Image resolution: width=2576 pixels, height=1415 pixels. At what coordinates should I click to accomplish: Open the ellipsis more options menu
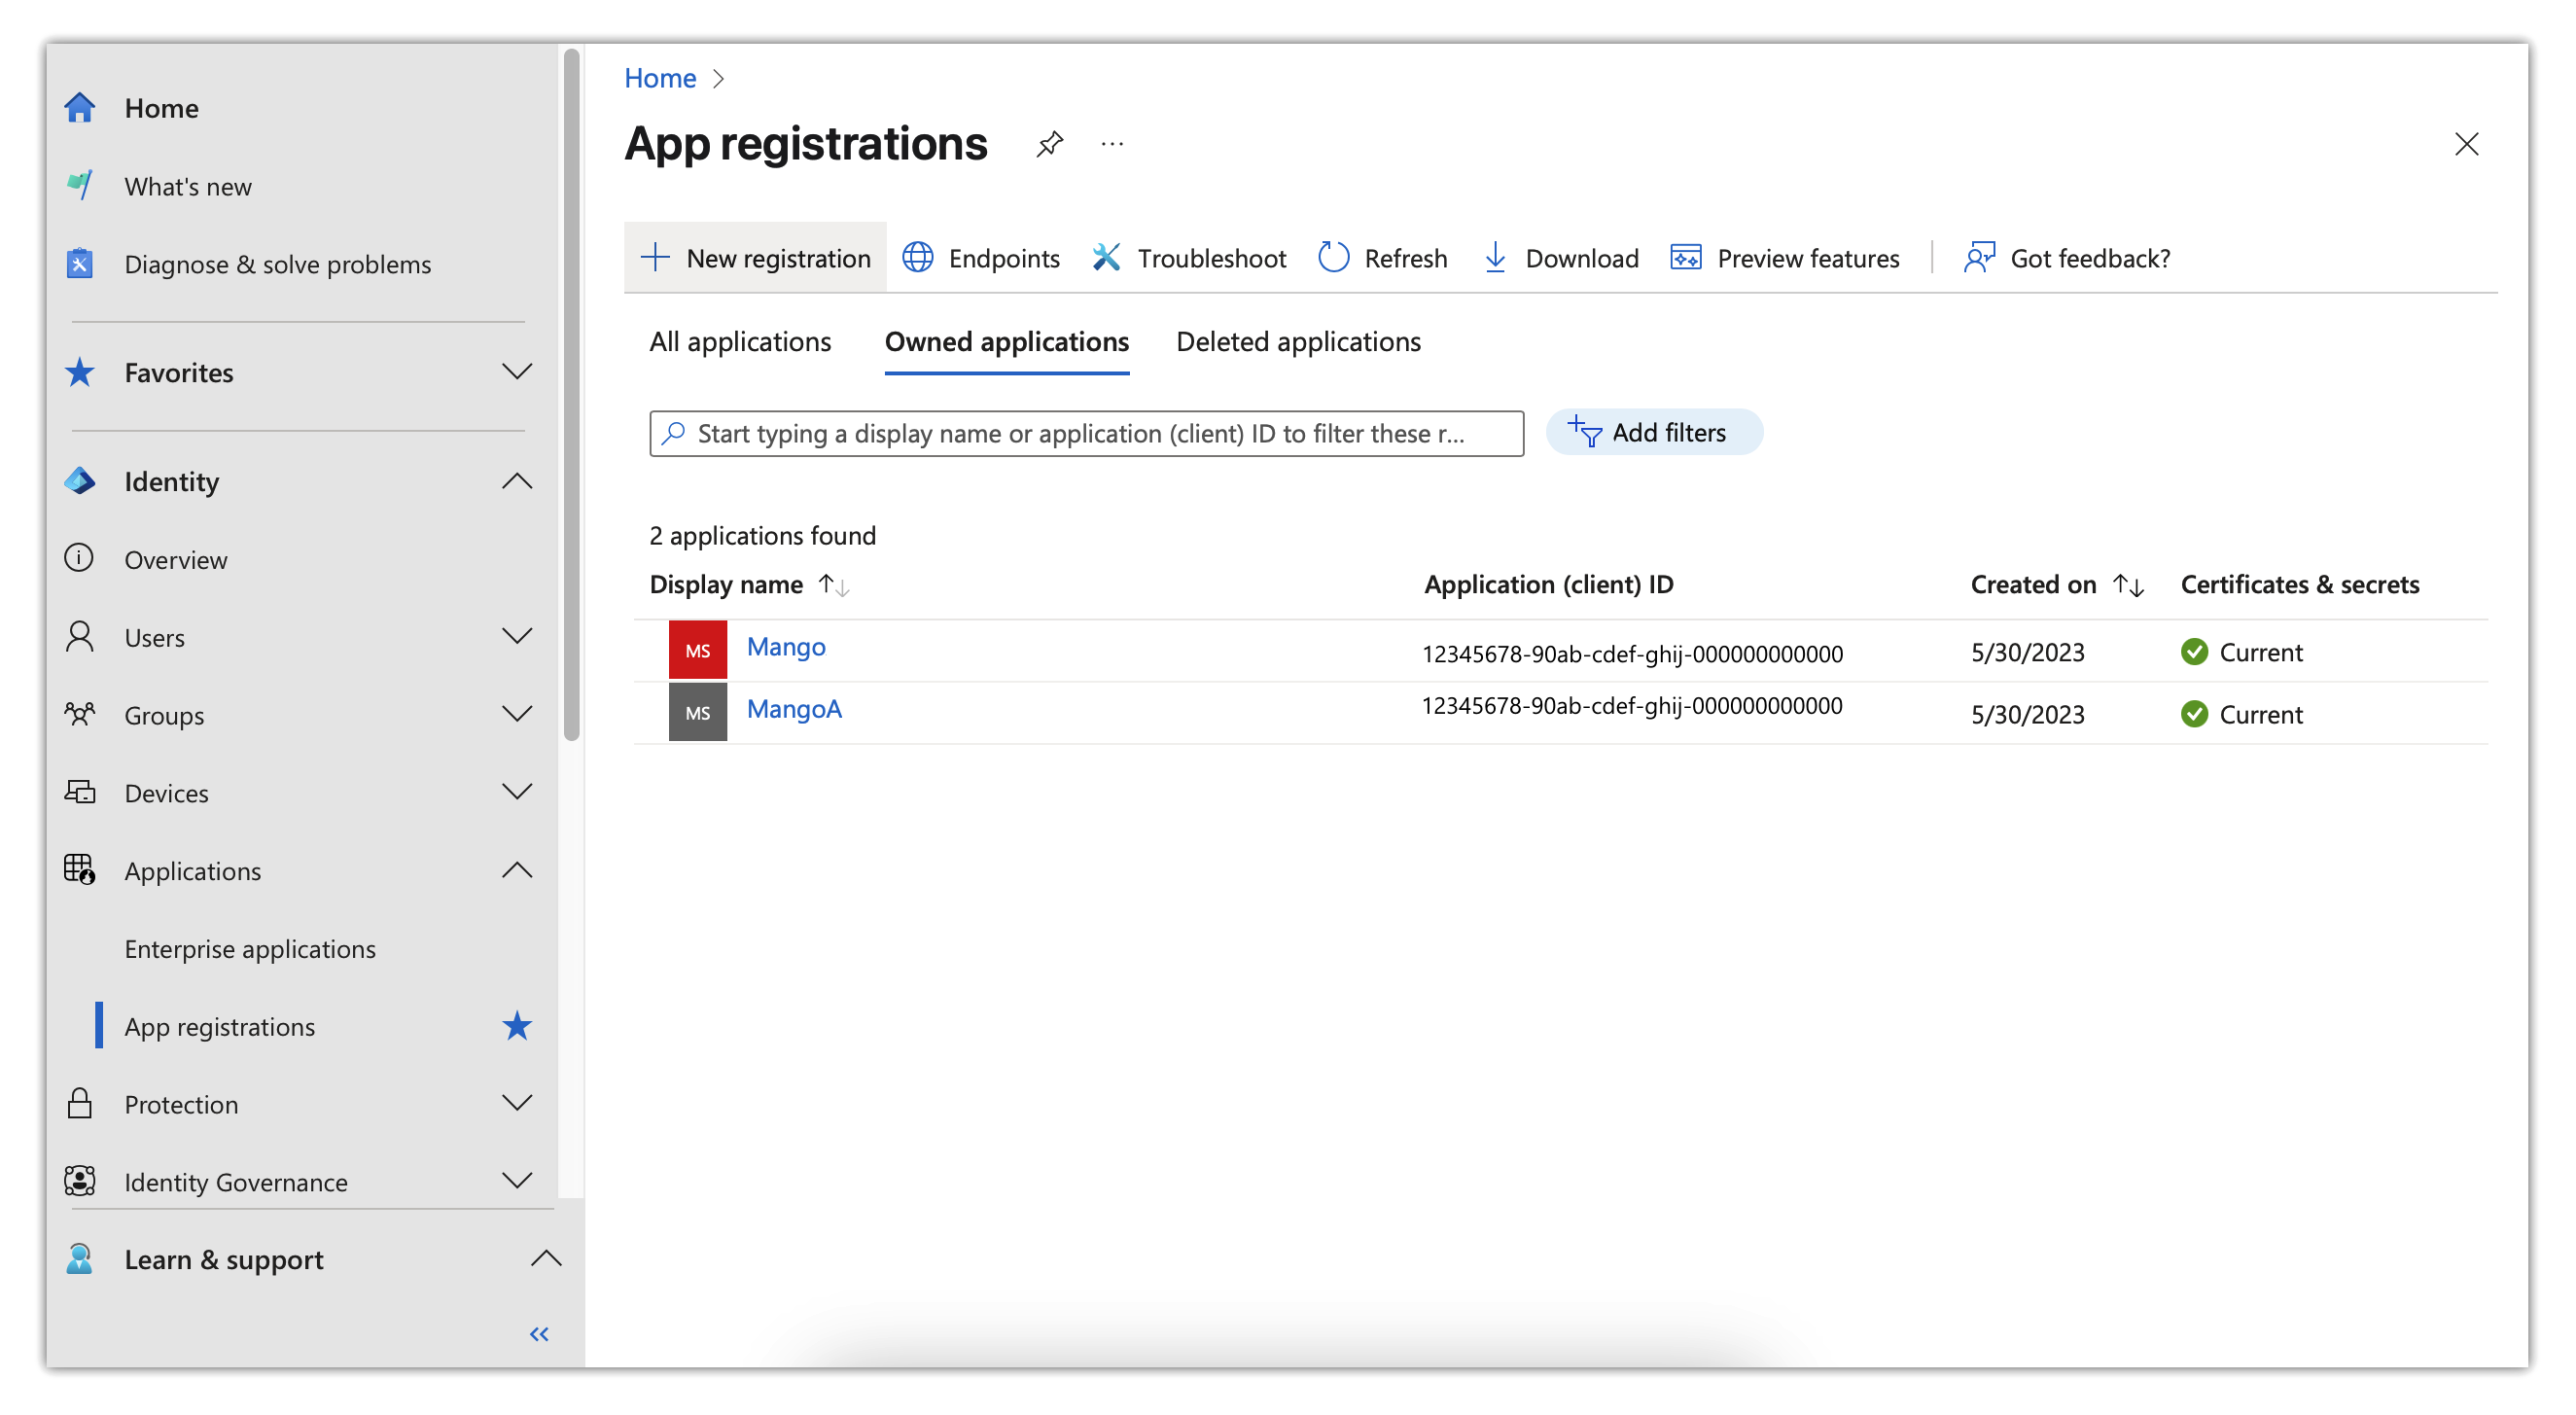tap(1112, 144)
